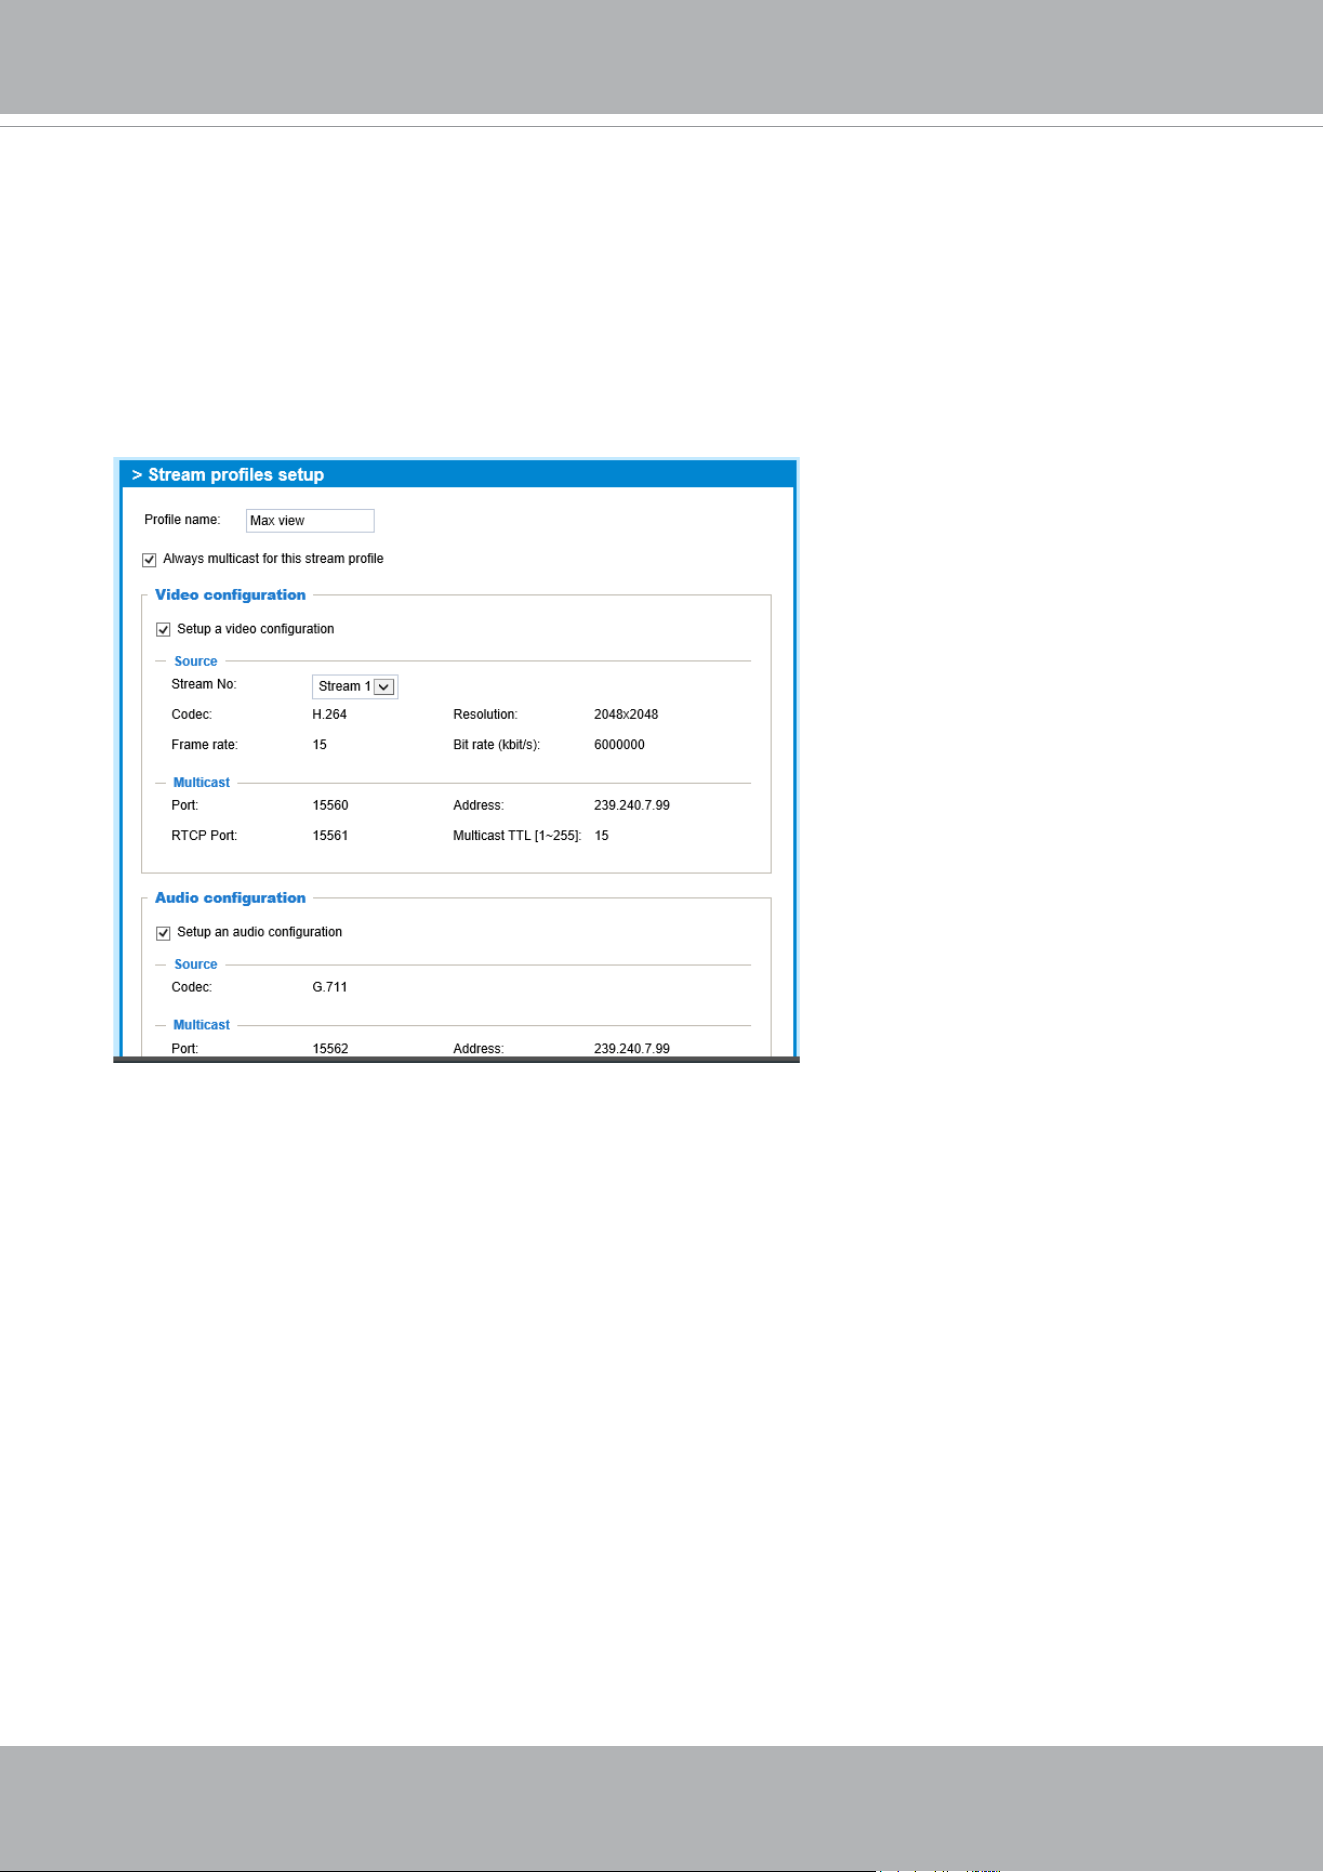Click the Multicast TTL [1~255] label
The height and width of the screenshot is (1872, 1324).
[x=517, y=835]
